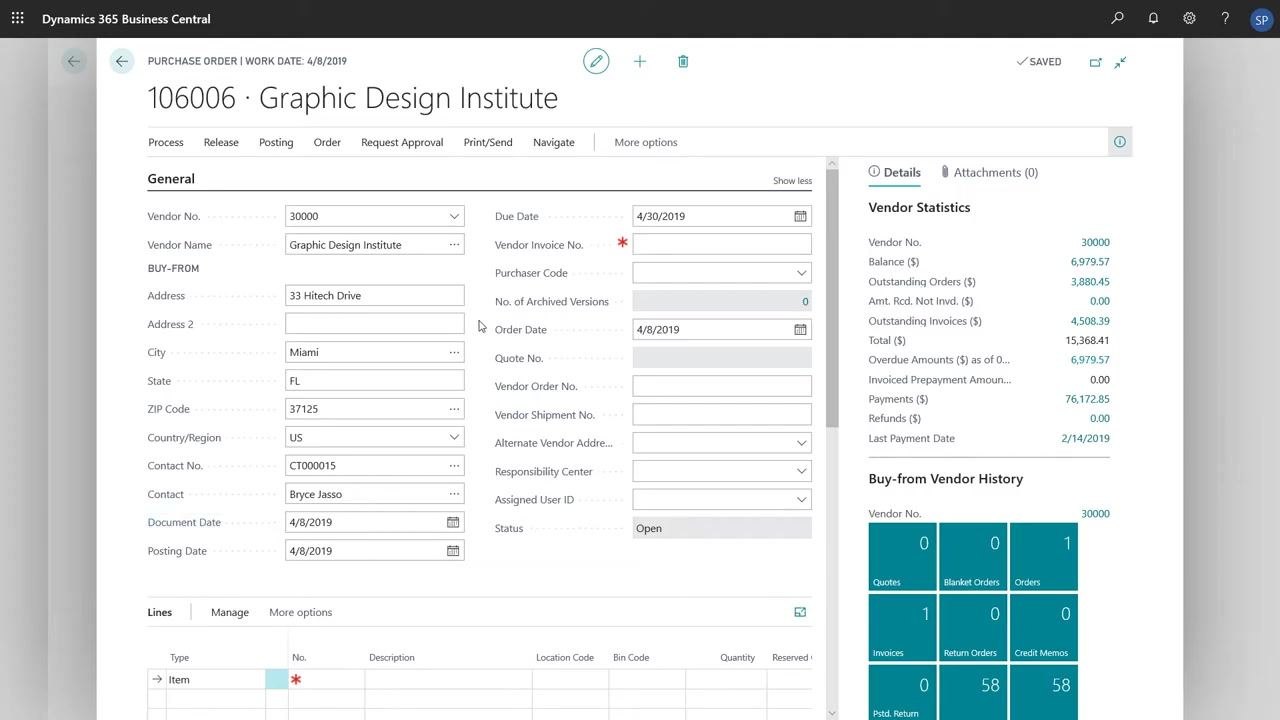Expand the Assigned User ID dropdown
The width and height of the screenshot is (1280, 720).
(801, 500)
